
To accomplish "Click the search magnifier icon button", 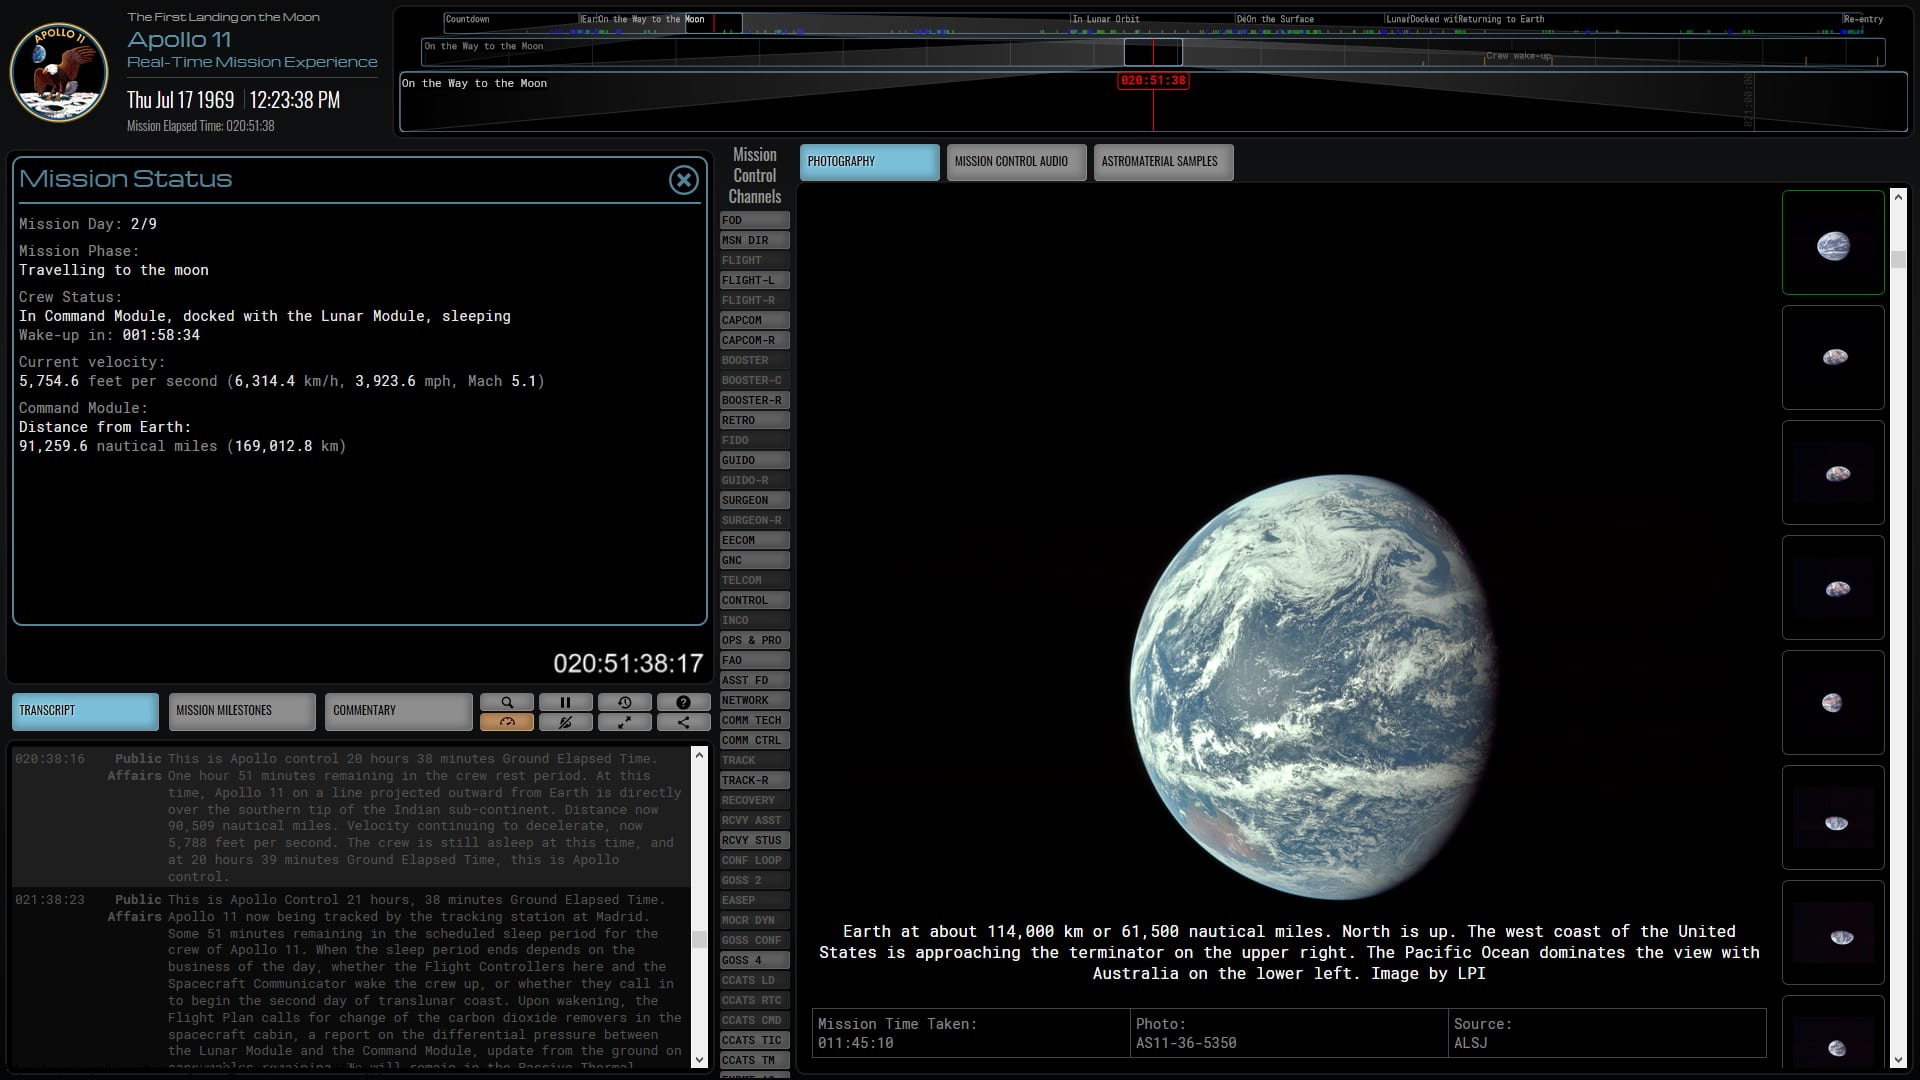I will coord(507,702).
